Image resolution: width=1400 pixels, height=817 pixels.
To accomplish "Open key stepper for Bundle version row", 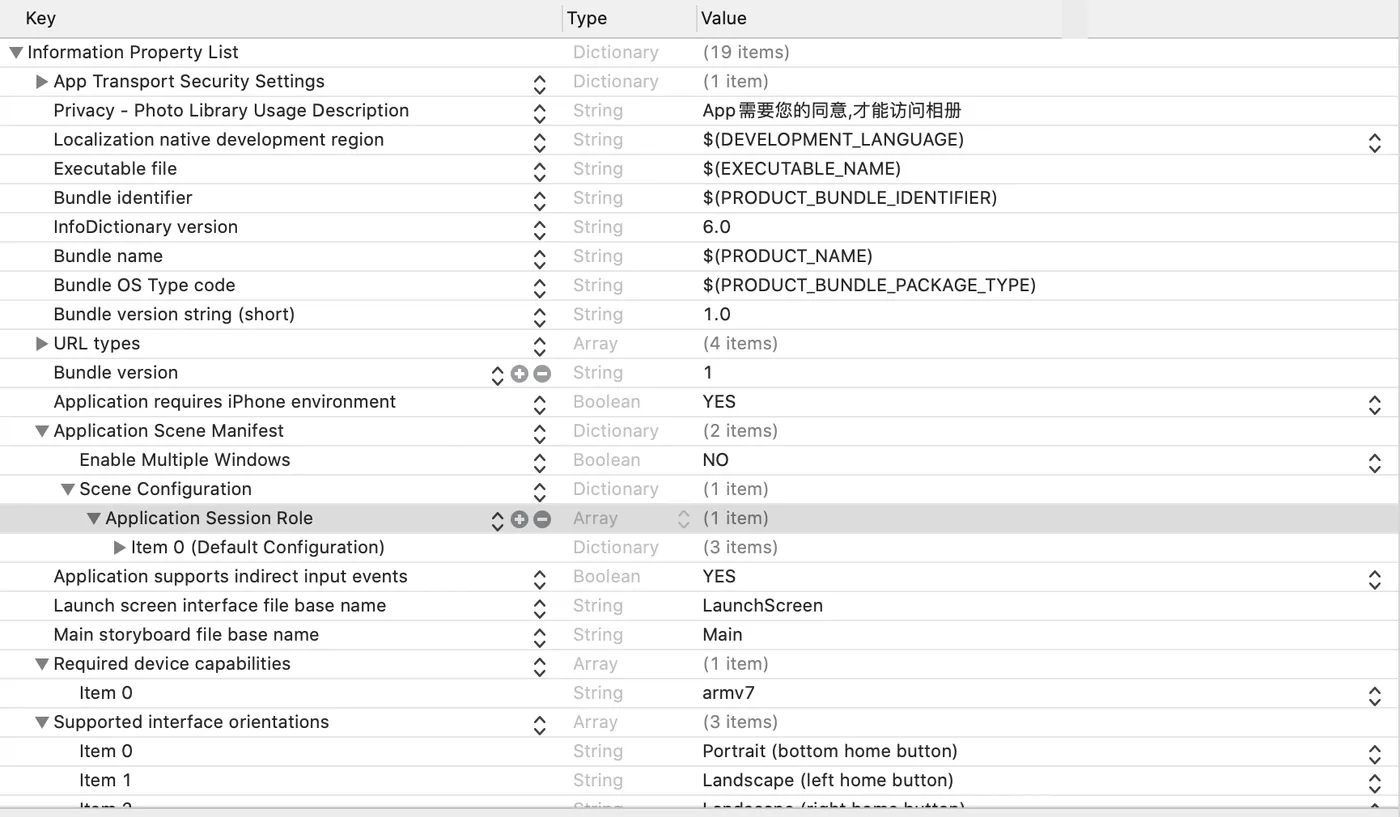I will 497,374.
